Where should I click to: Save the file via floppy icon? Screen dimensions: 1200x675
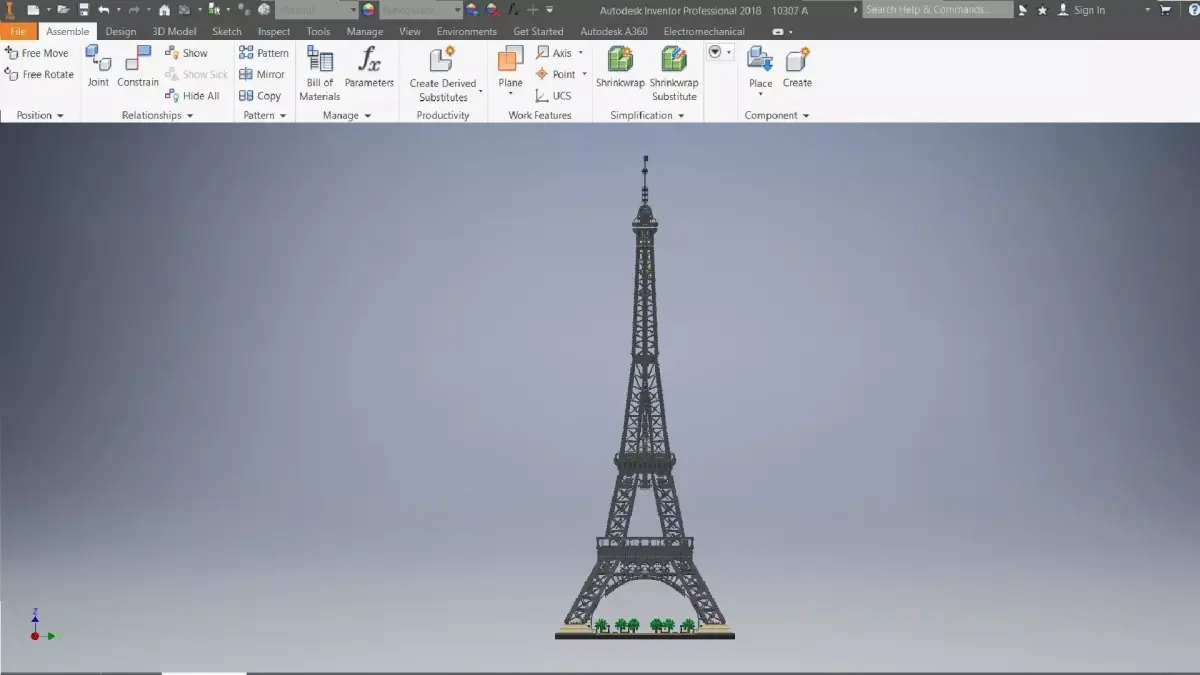(84, 10)
